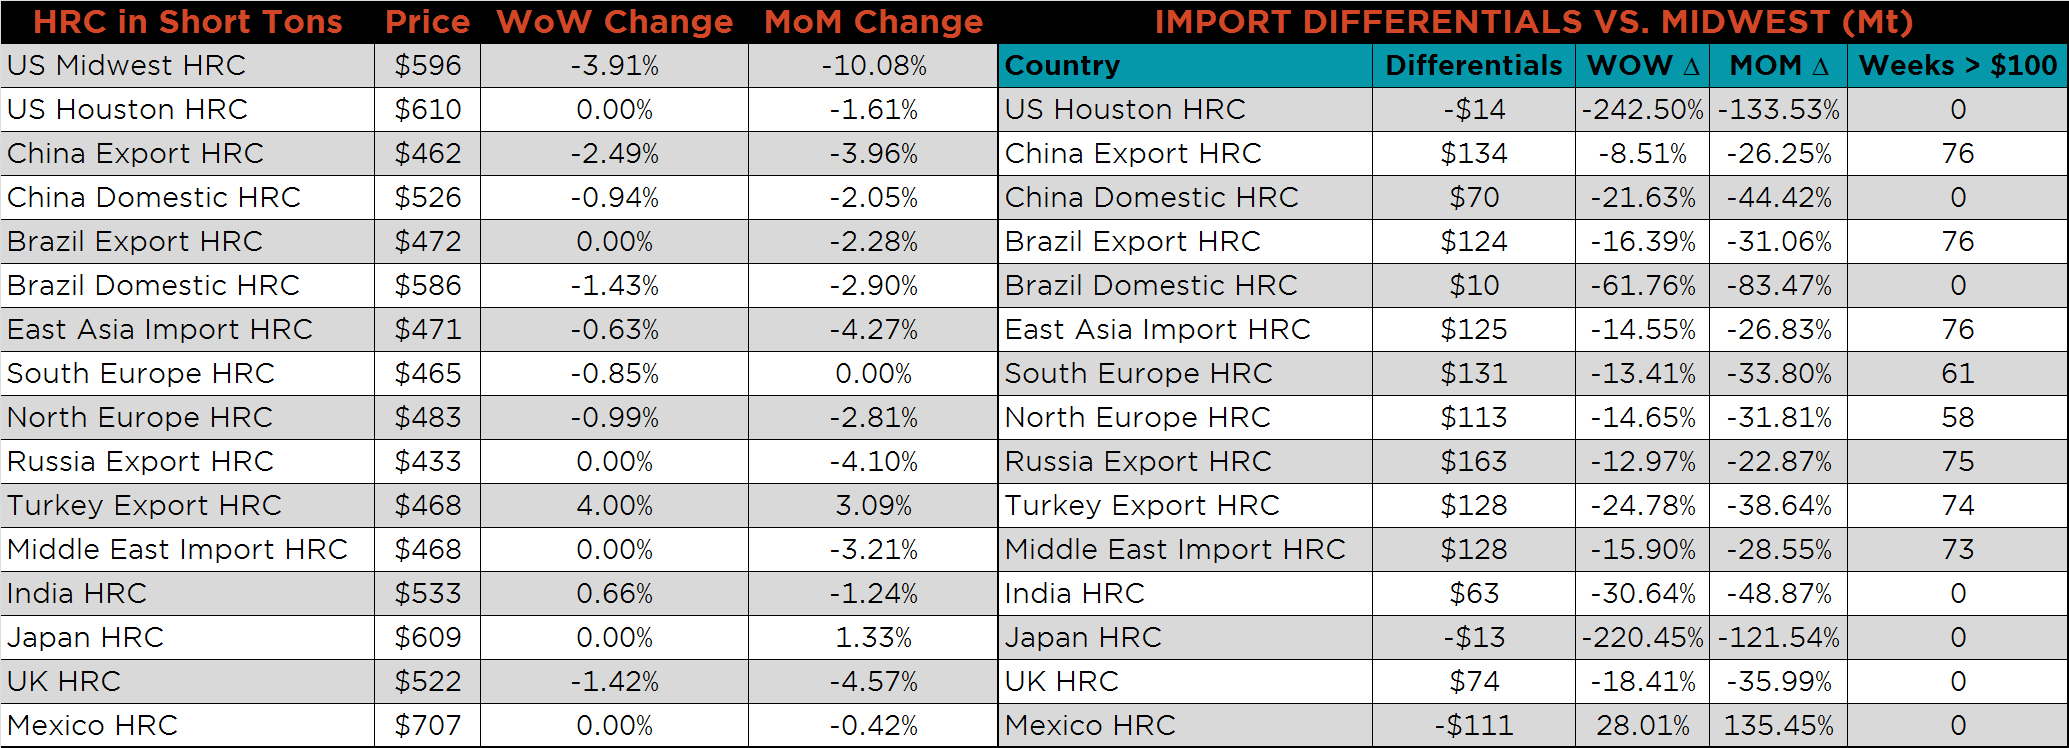Click the China Export HRC price $462
This screenshot has width=2069, height=748.
coord(427,154)
